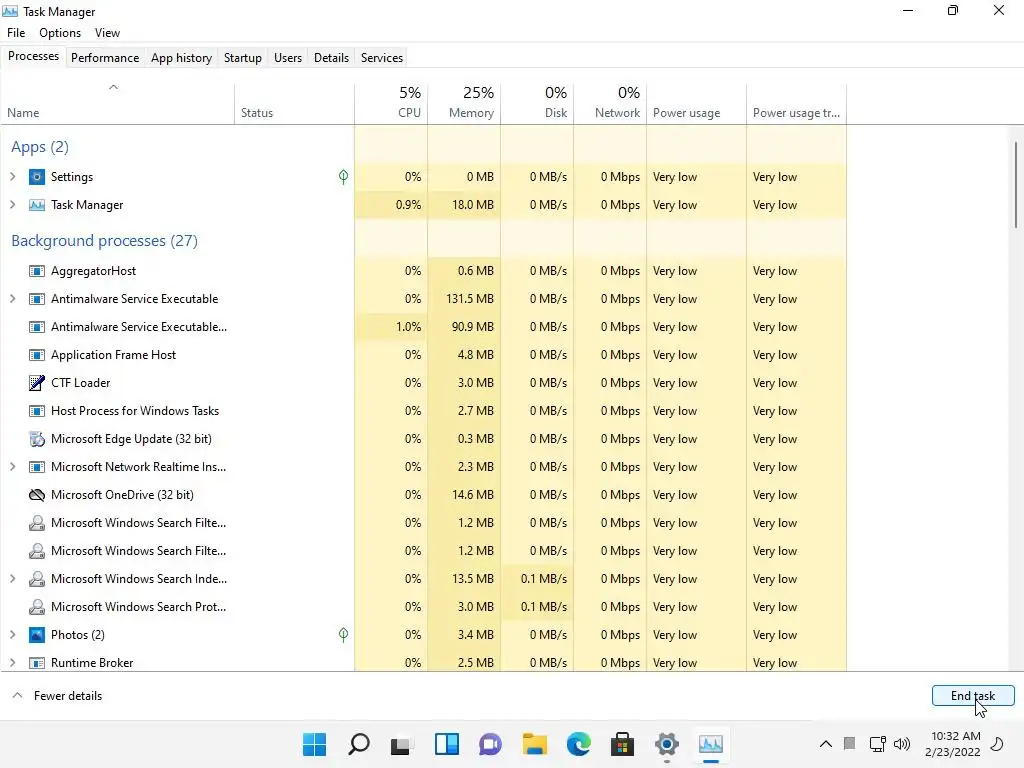Click the Task Manager taskbar icon
The height and width of the screenshot is (768, 1024).
click(x=711, y=744)
